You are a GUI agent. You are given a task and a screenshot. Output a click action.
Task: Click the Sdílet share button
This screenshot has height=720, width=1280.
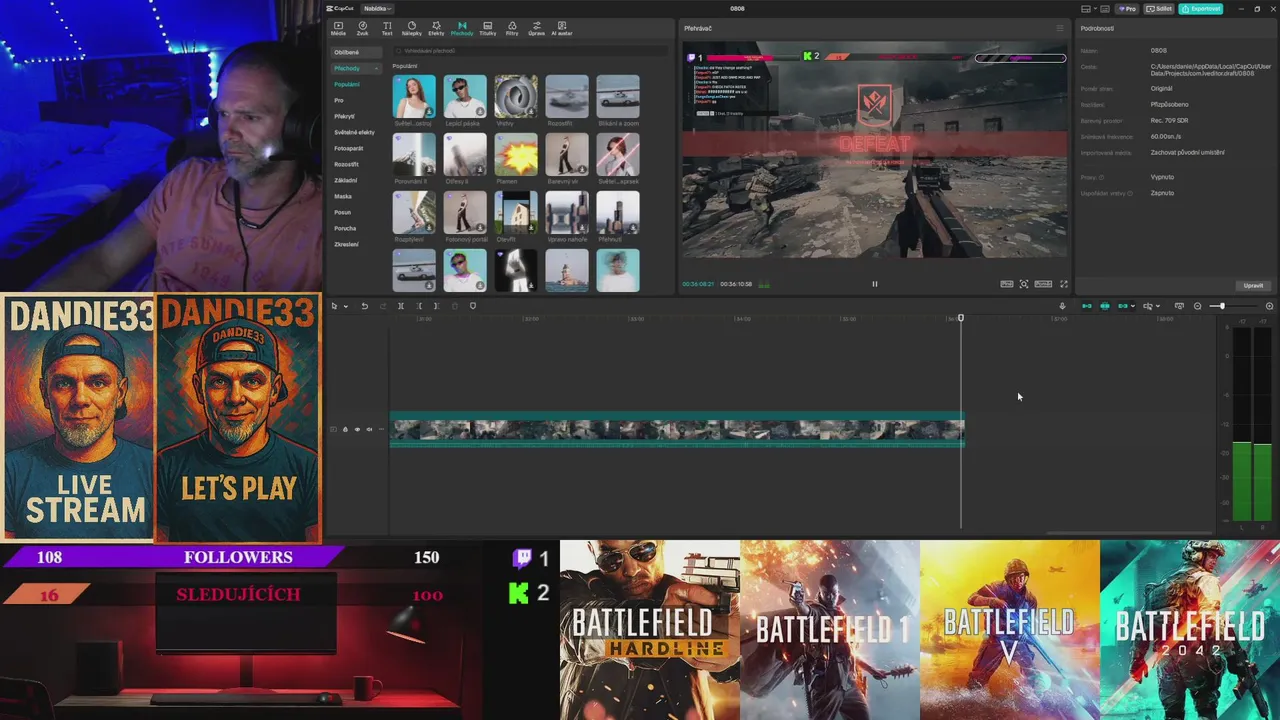1159,9
